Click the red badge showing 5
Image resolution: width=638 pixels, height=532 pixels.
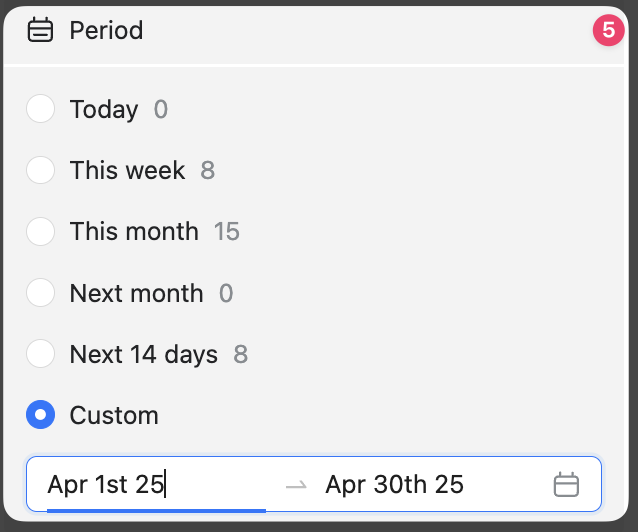(x=608, y=31)
